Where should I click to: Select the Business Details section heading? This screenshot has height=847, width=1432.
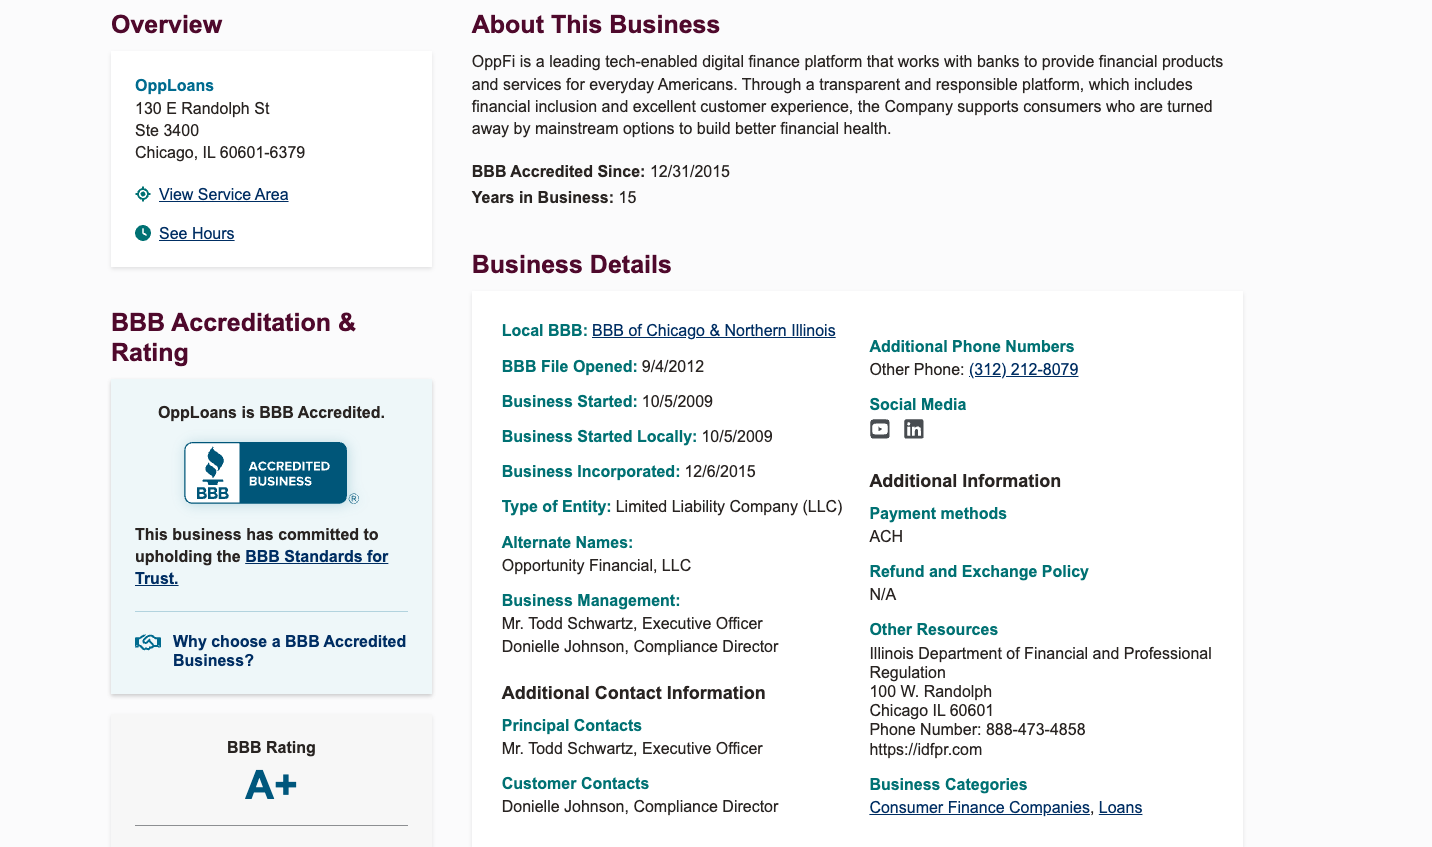[x=571, y=264]
